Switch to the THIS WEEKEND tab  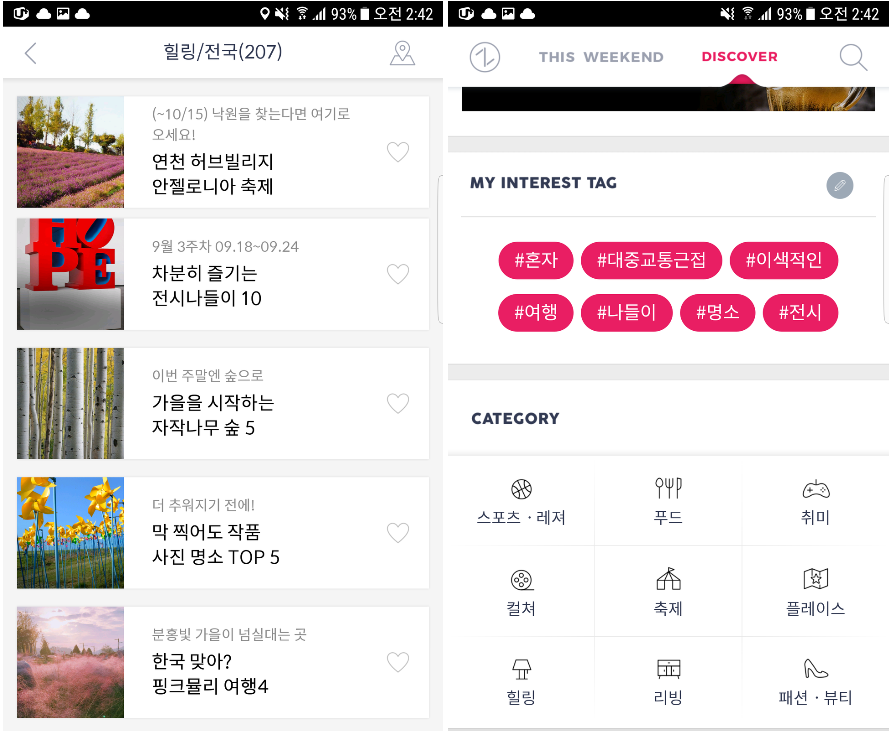(x=601, y=57)
